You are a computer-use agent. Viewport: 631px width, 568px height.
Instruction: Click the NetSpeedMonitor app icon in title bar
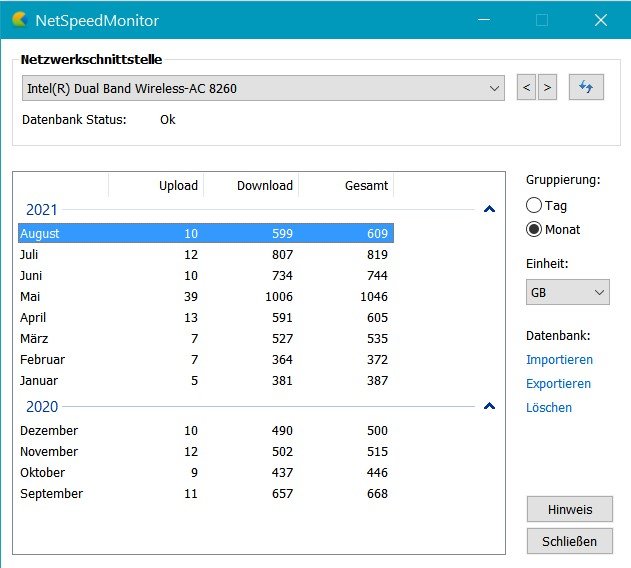(x=19, y=19)
